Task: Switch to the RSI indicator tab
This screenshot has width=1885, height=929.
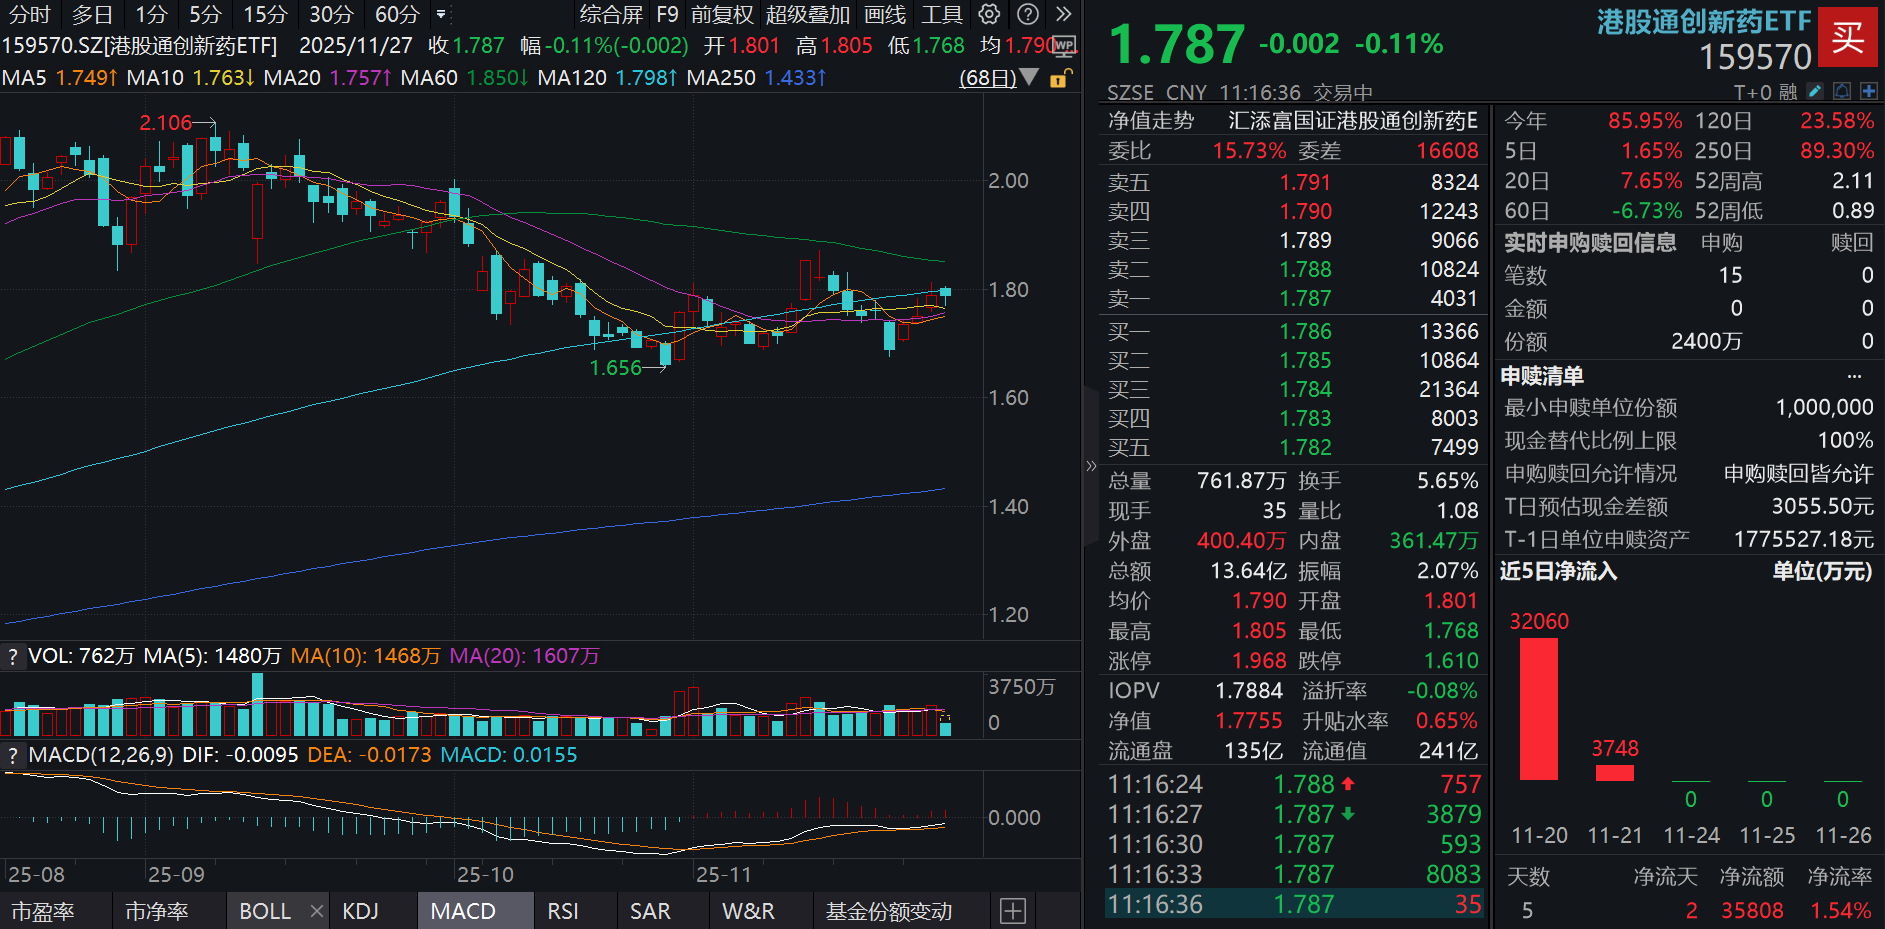Action: point(563,911)
